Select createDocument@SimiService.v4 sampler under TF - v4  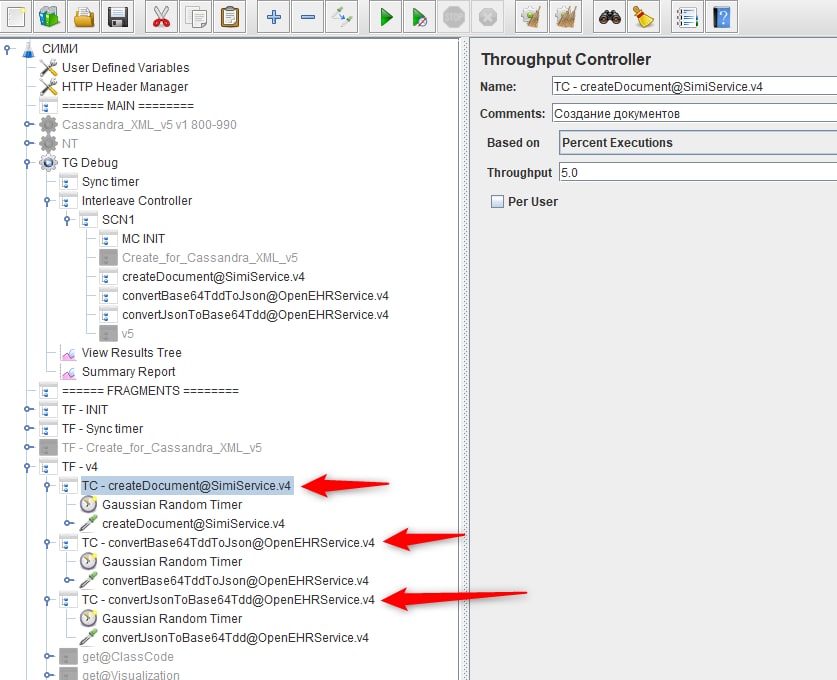(193, 524)
